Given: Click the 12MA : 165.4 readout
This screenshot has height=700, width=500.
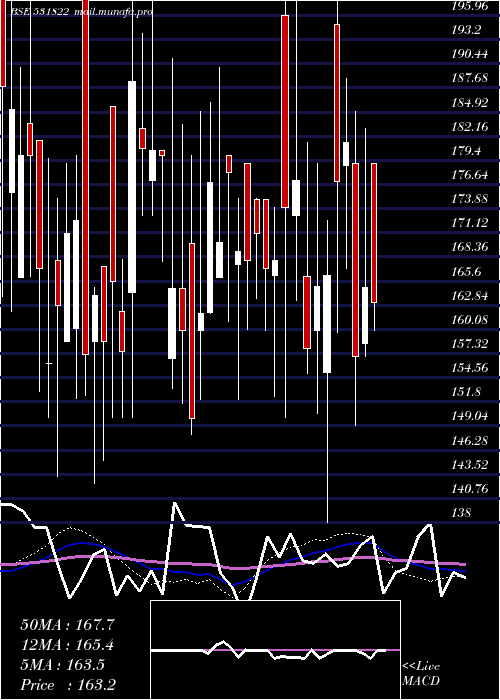Looking at the screenshot, I should (x=67, y=645).
